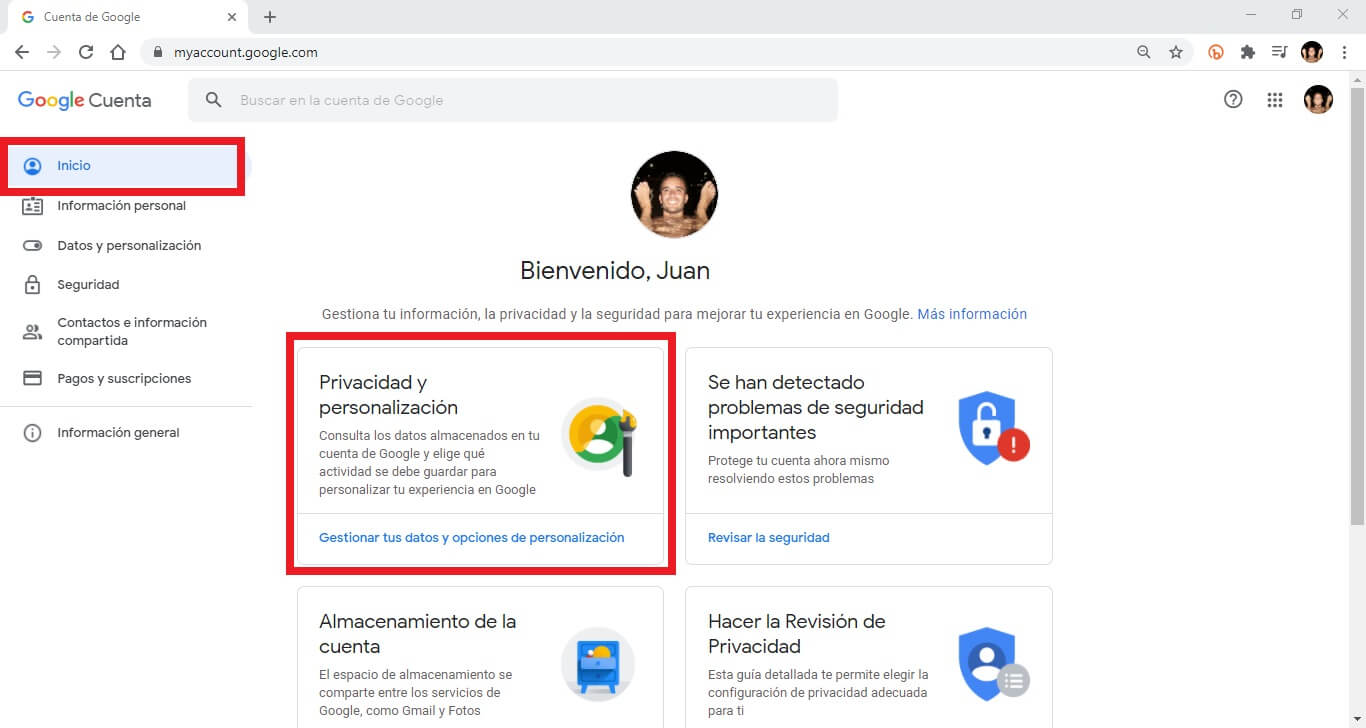Screen dimensions: 1366x728
Task: Open the Extensions puzzle icon
Action: 1248,52
